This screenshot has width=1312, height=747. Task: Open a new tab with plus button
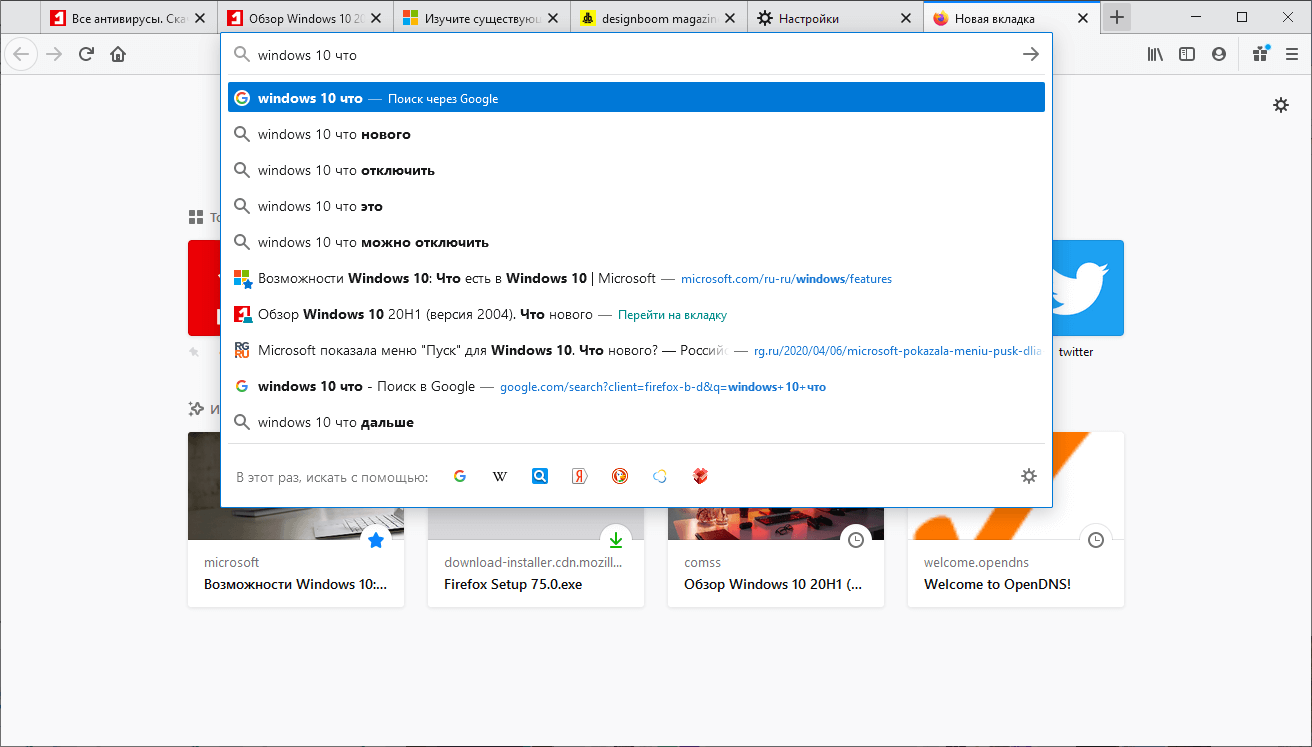pyautogui.click(x=1116, y=17)
